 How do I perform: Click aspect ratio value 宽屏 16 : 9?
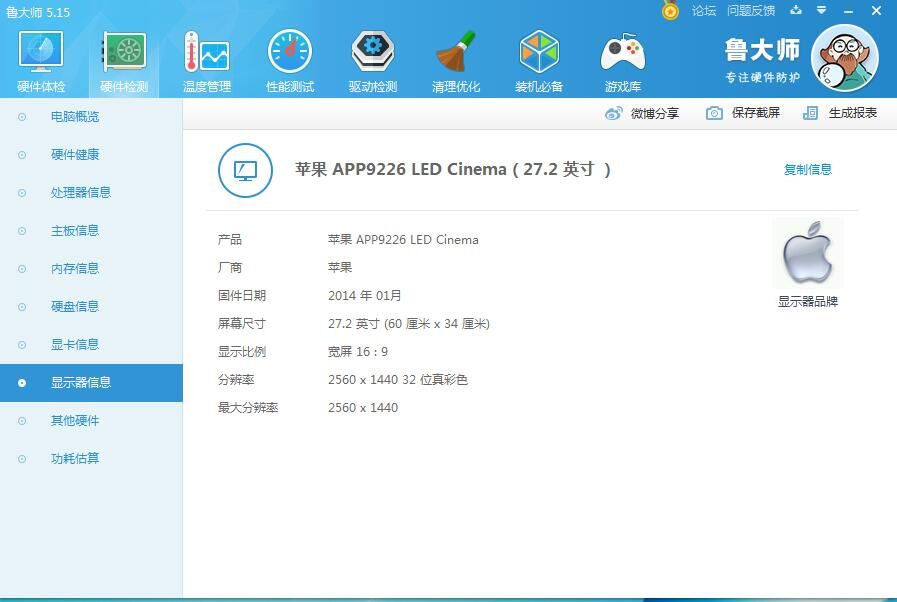tap(358, 352)
